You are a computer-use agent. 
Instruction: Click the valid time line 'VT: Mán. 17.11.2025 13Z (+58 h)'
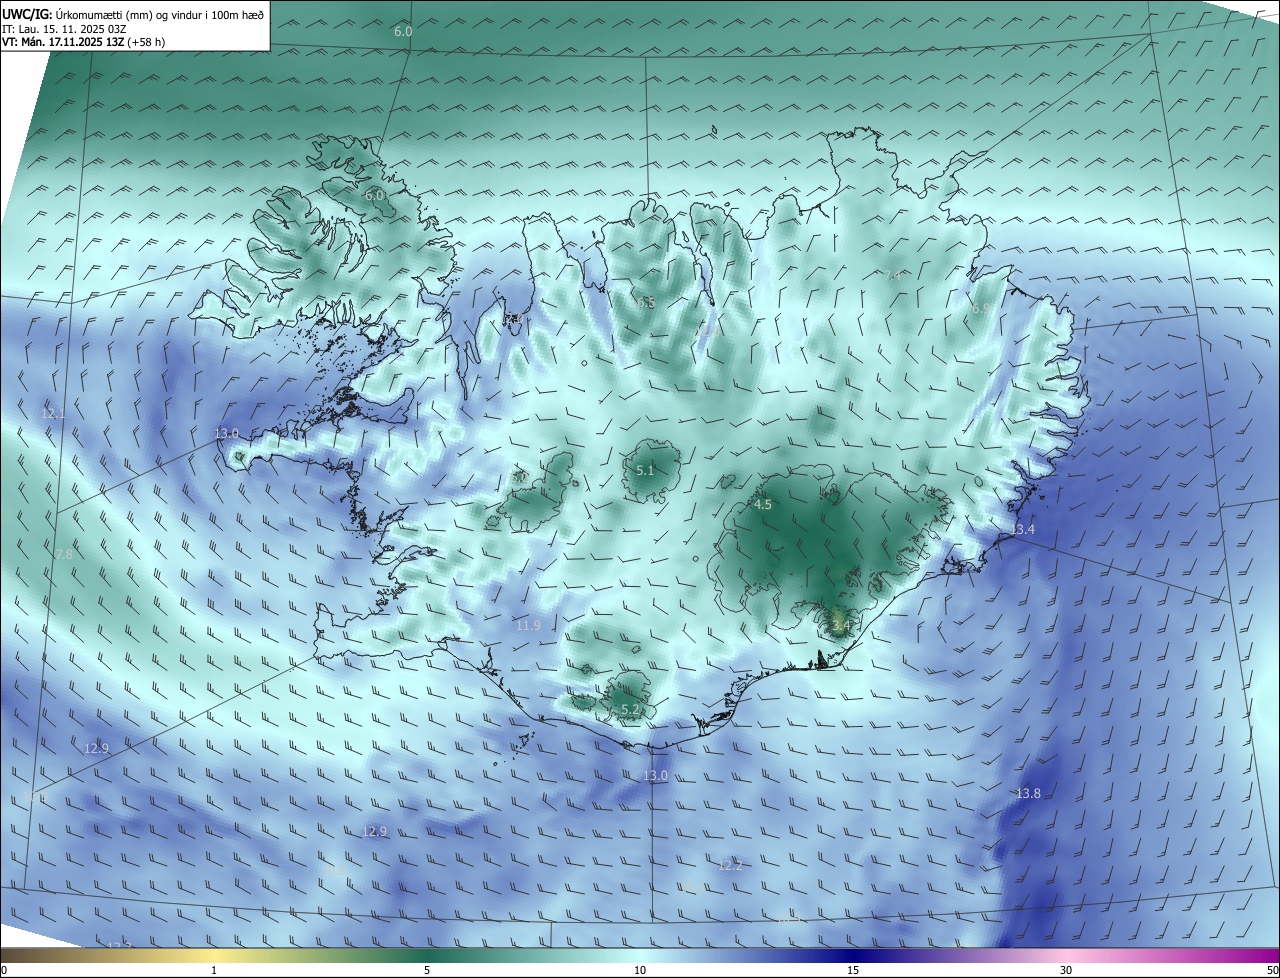(84, 43)
